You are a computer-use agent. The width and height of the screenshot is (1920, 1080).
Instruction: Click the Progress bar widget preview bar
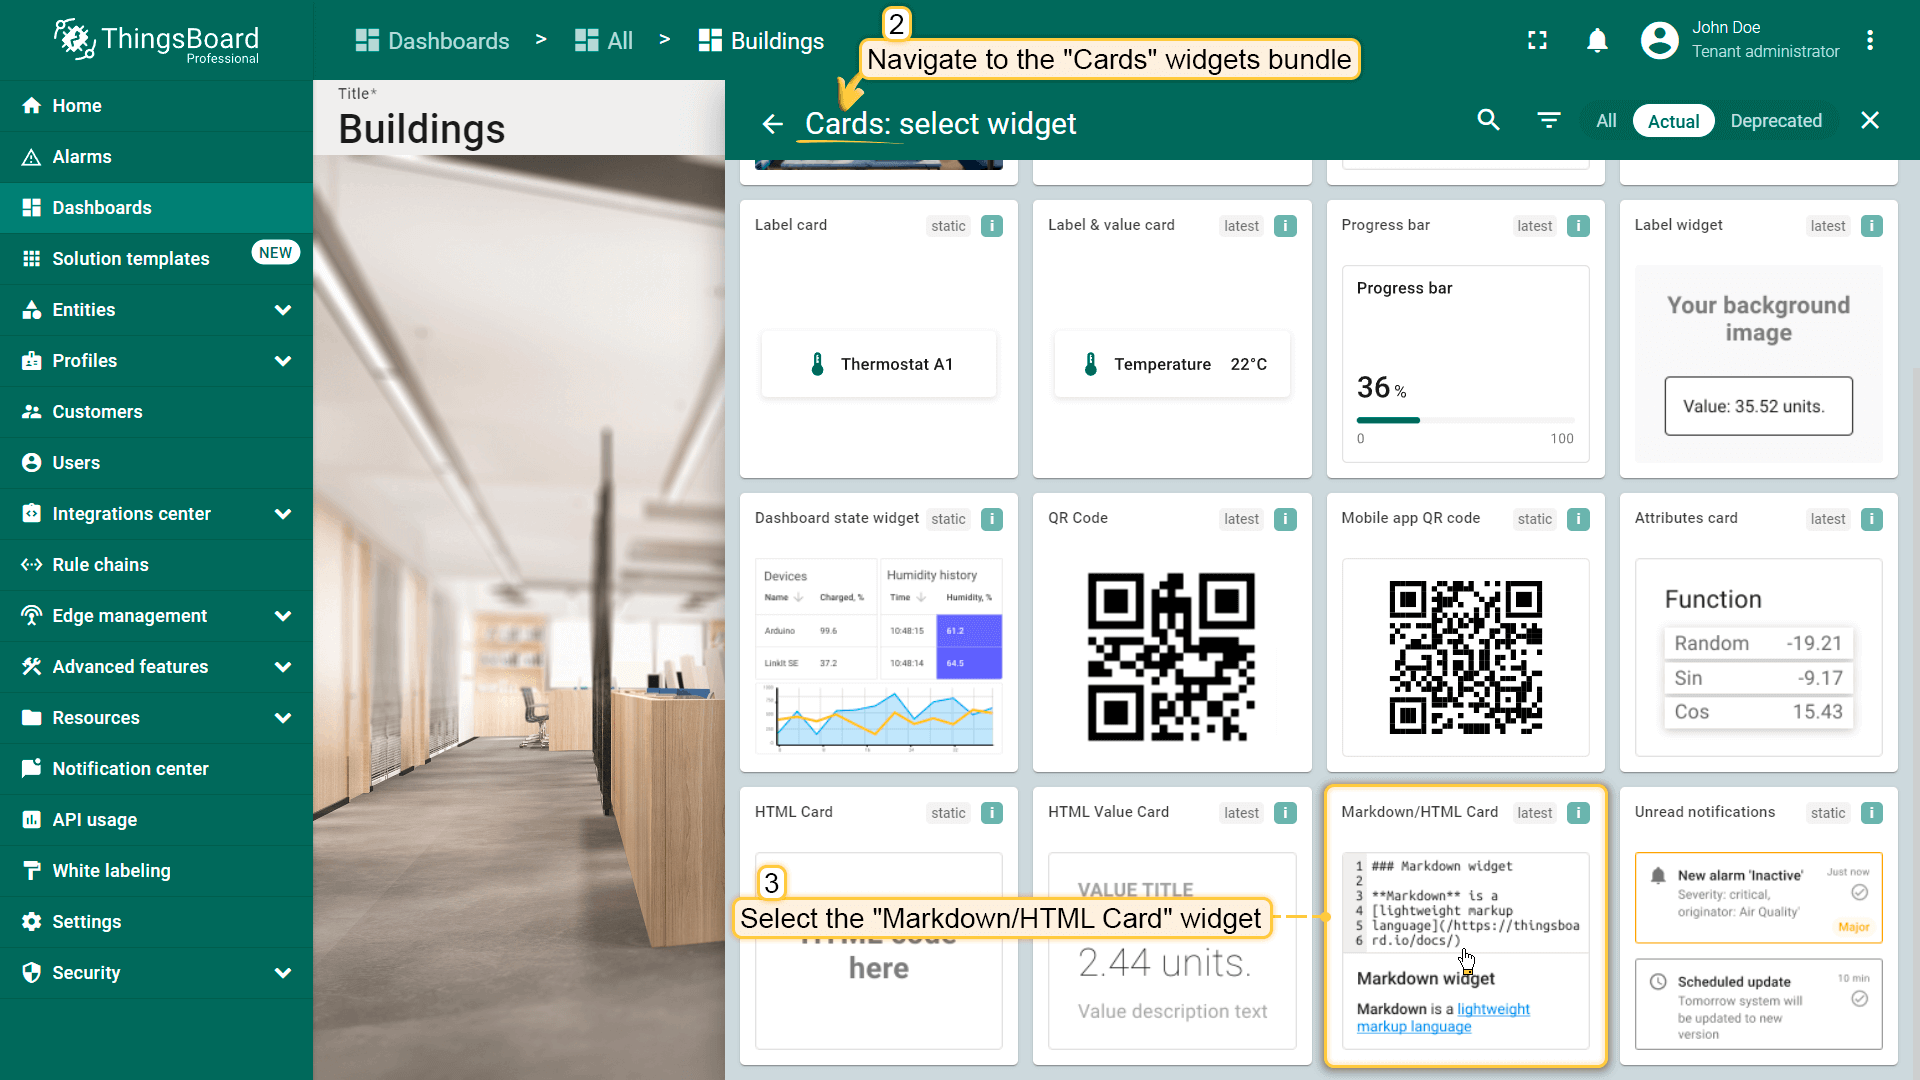tap(1464, 420)
